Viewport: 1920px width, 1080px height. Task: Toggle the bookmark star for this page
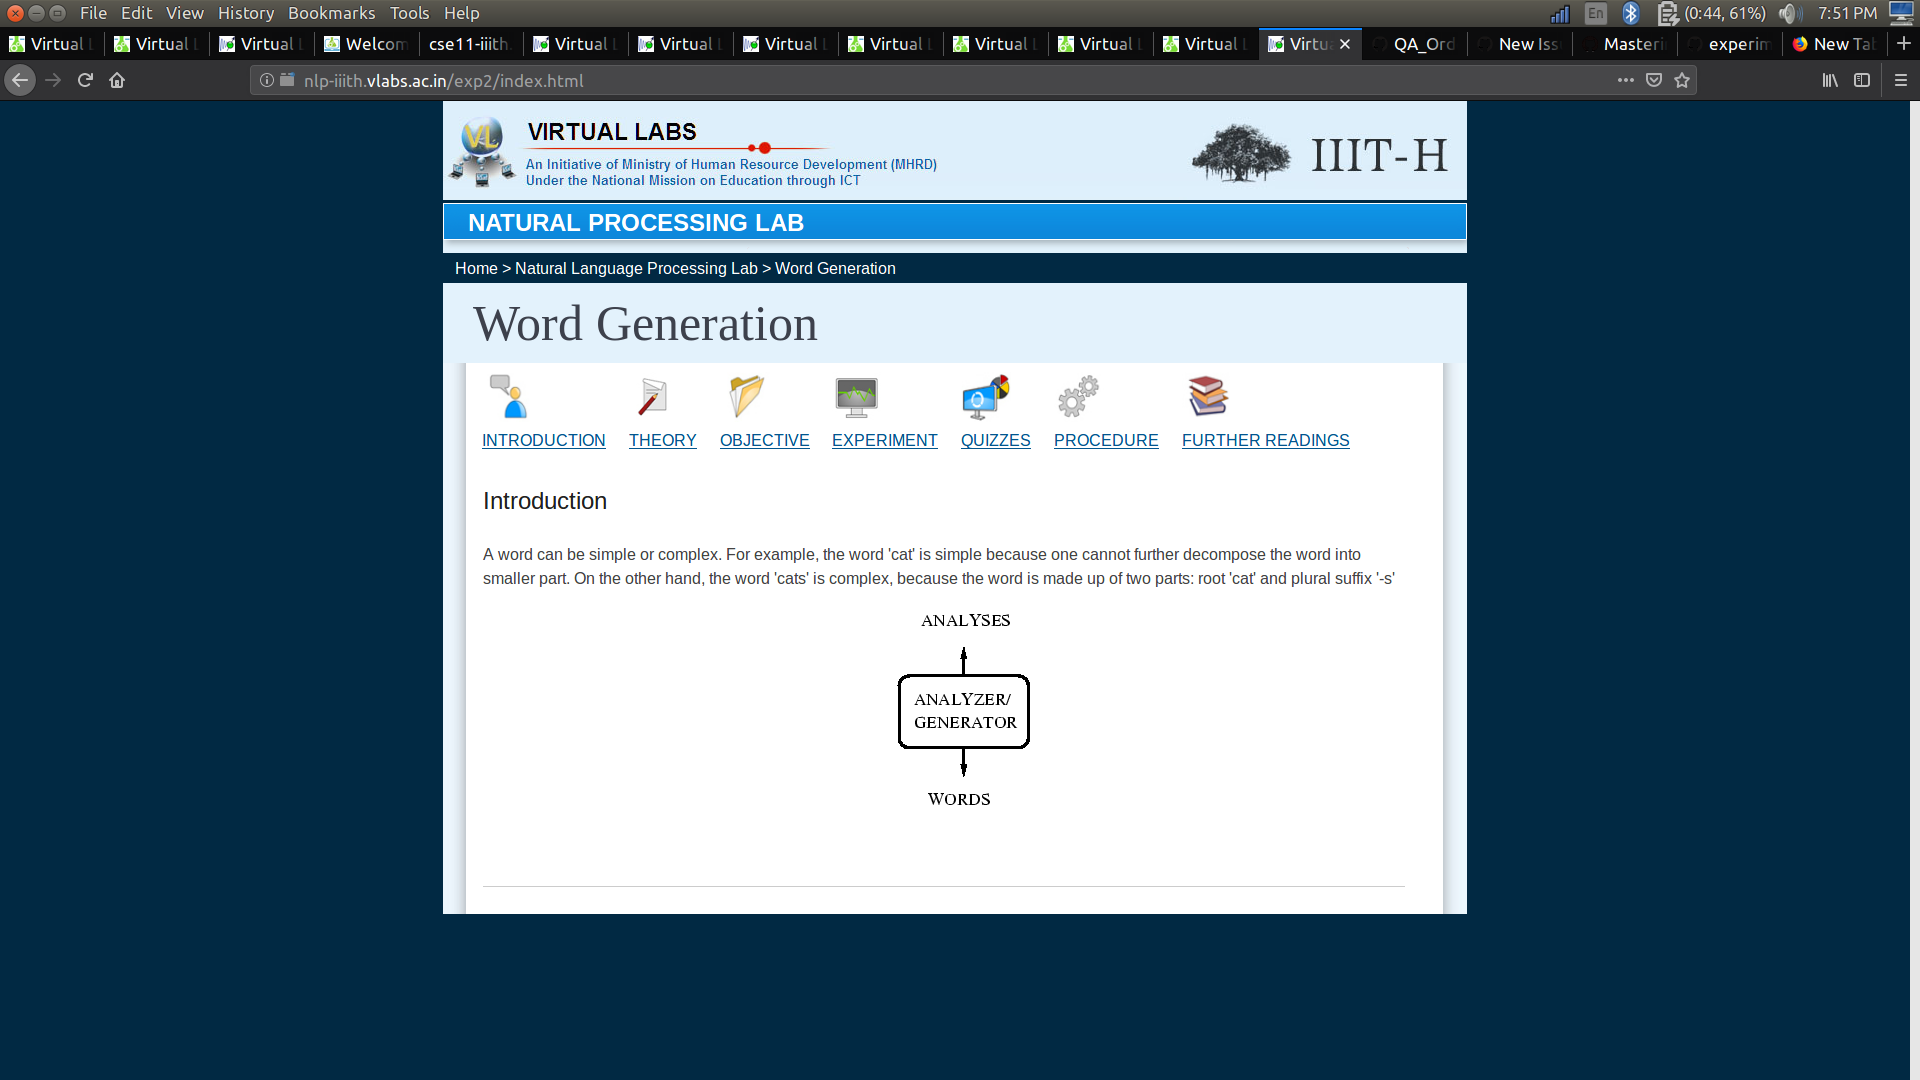[x=1683, y=80]
